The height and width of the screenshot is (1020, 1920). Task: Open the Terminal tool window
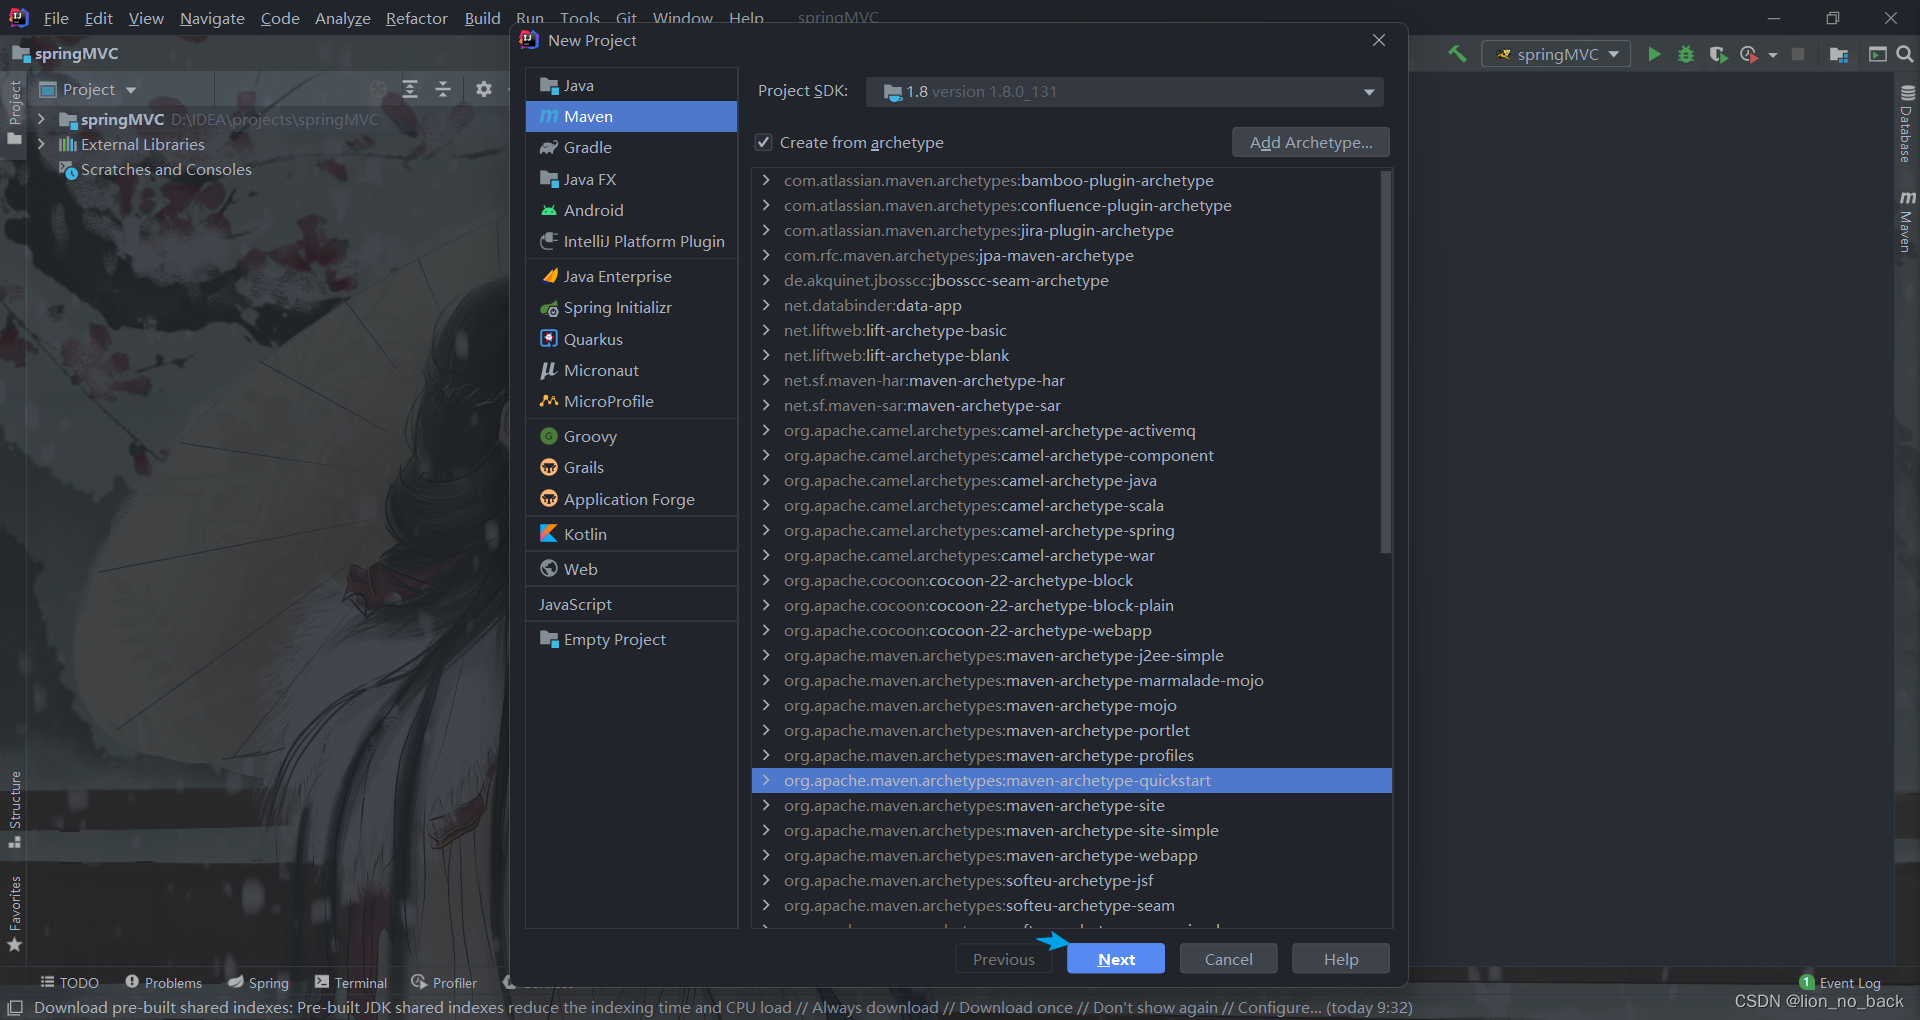point(351,983)
